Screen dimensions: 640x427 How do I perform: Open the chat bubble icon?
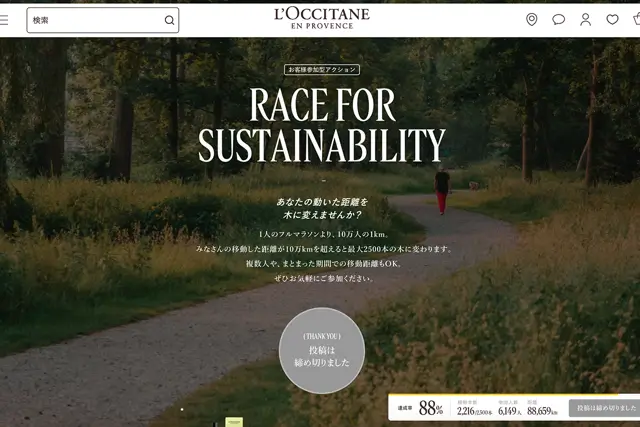(x=558, y=19)
